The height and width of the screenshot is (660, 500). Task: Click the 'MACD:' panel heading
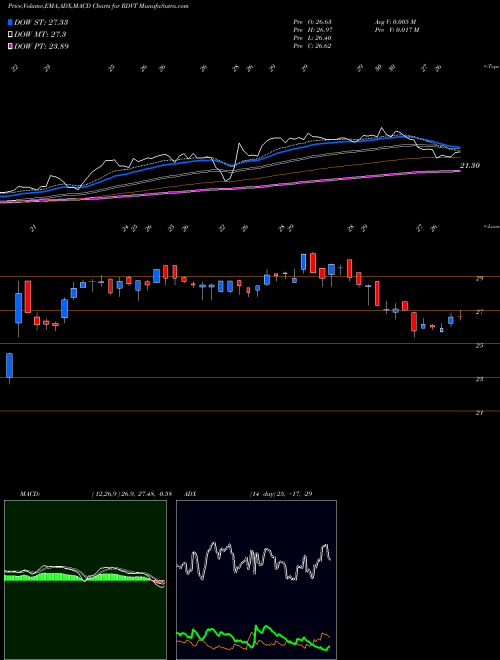tap(29, 494)
